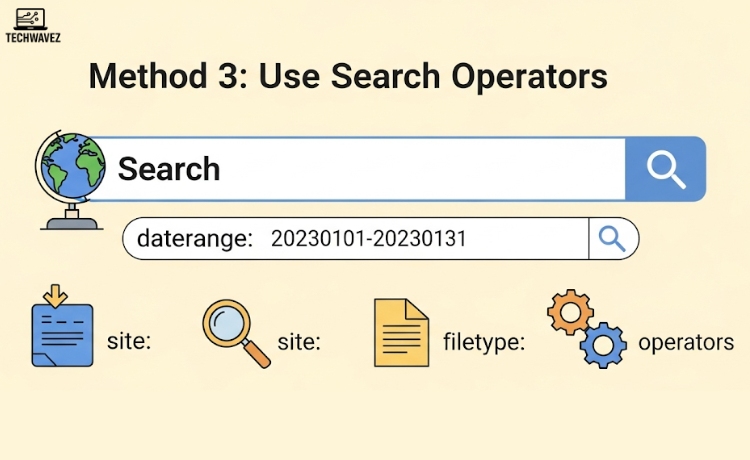The height and width of the screenshot is (460, 750).
Task: Click the blue gear icon
Action: [x=603, y=346]
